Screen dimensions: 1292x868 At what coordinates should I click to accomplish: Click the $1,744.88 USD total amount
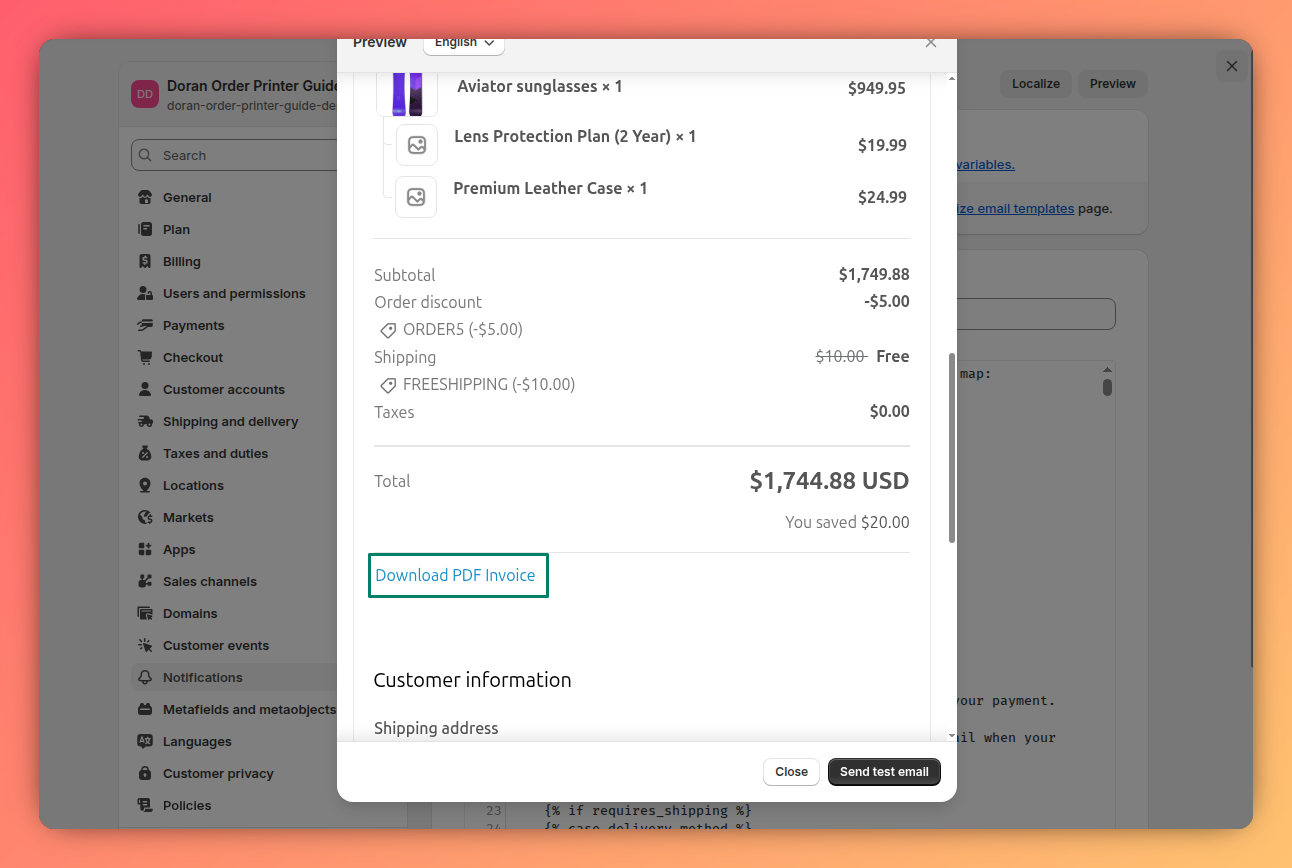[829, 481]
